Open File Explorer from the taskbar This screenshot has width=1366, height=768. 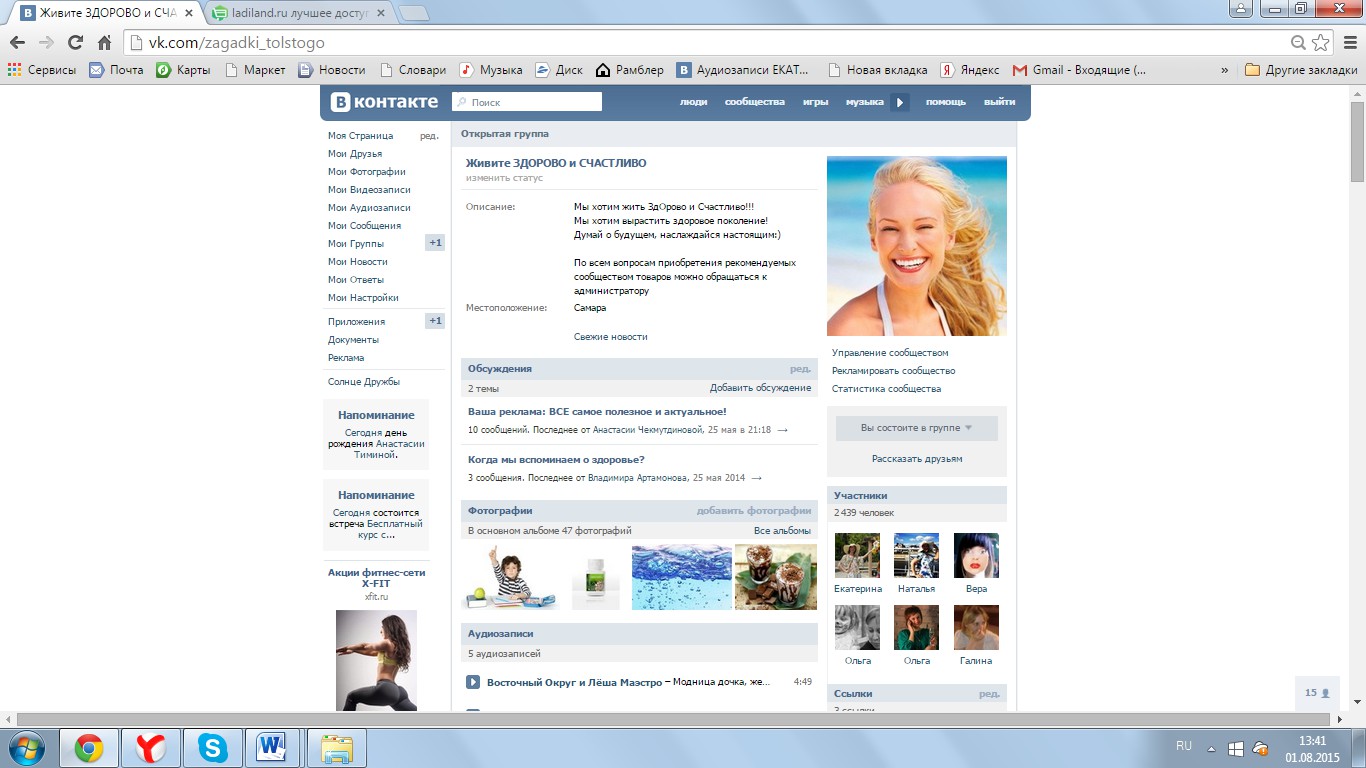(337, 748)
